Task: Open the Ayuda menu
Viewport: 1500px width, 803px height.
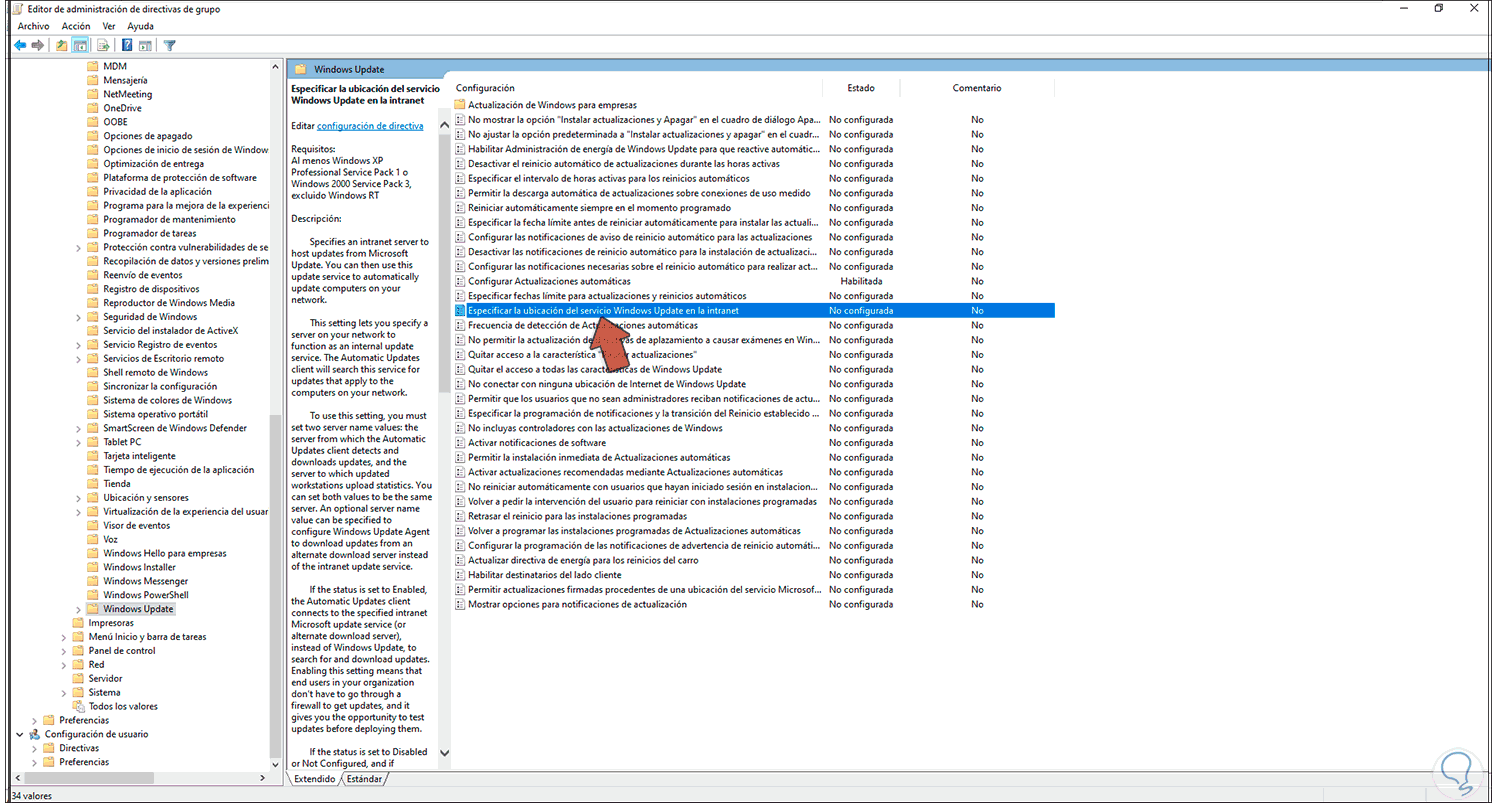Action: coord(141,26)
